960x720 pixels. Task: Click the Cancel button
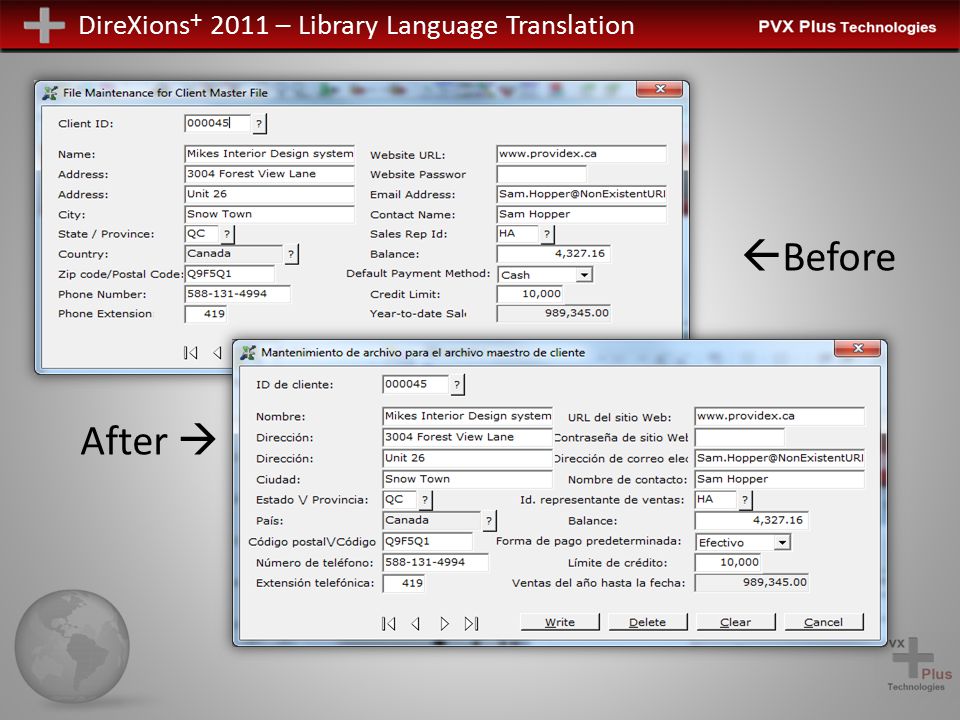coord(823,622)
